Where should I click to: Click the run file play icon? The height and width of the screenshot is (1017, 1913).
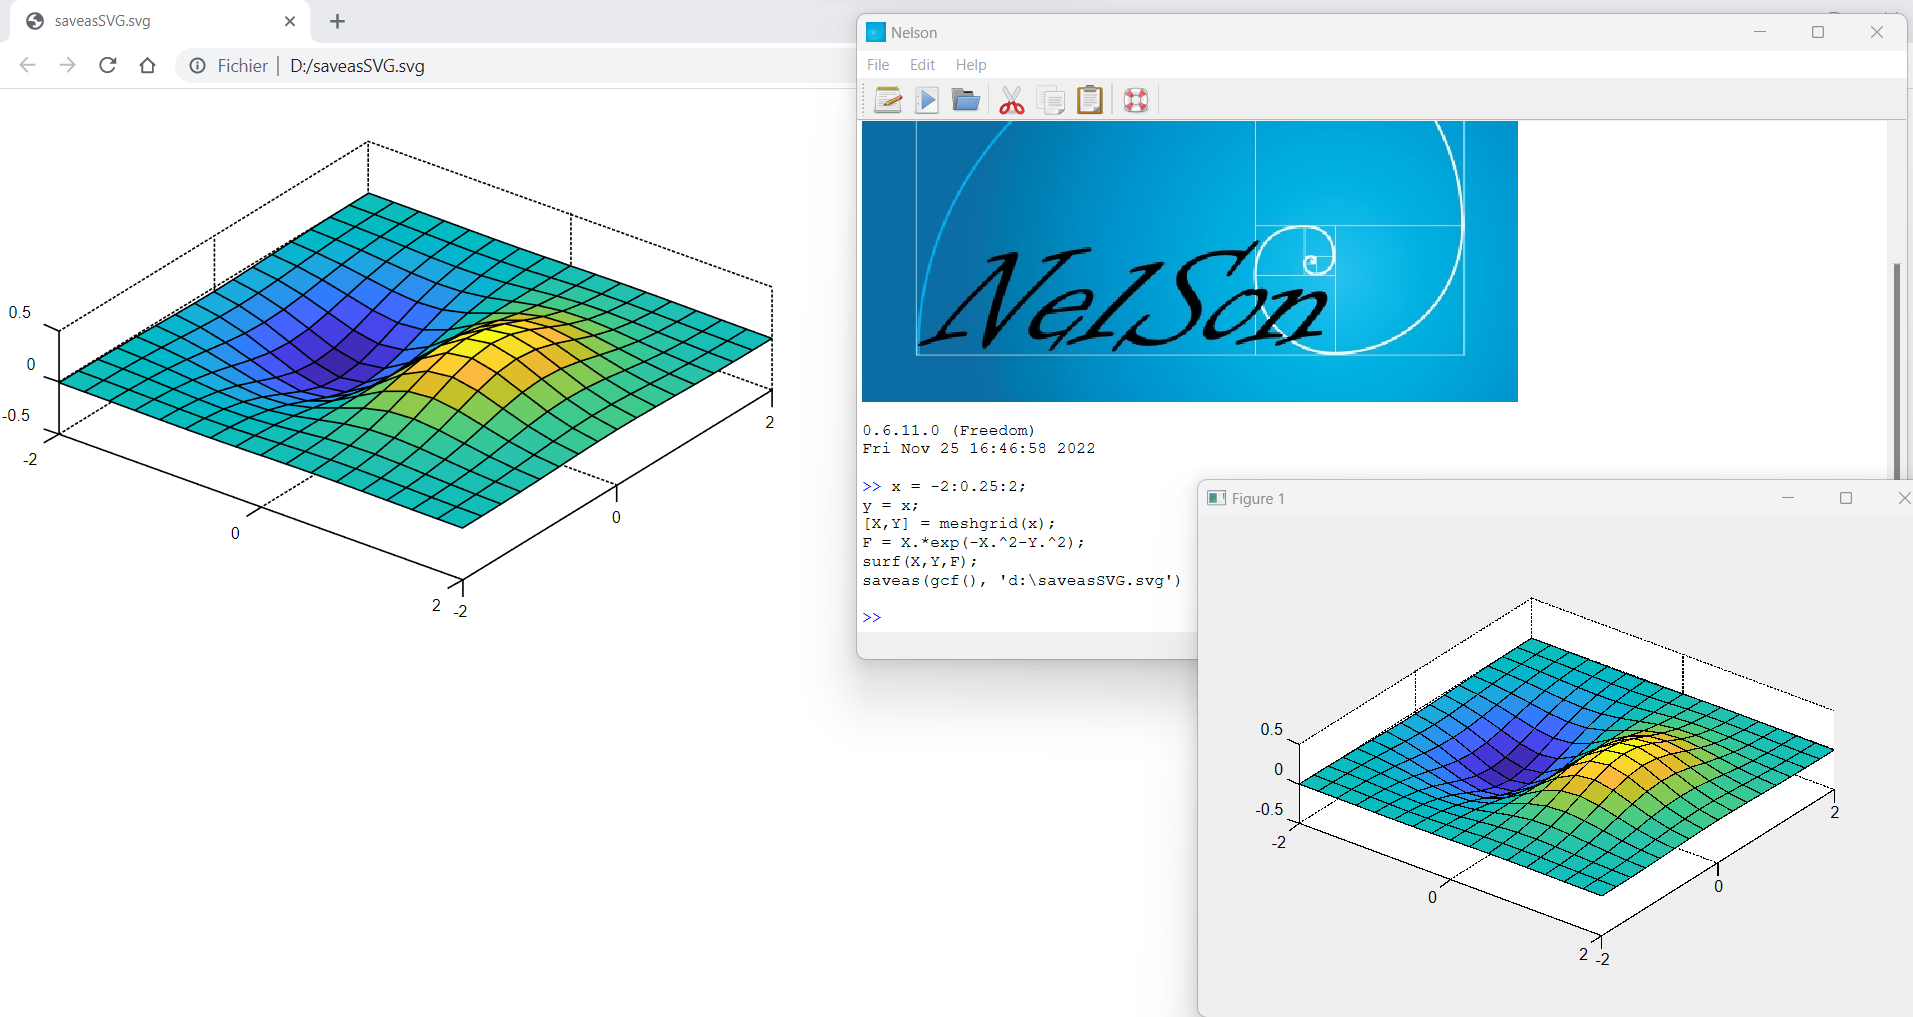click(x=927, y=100)
